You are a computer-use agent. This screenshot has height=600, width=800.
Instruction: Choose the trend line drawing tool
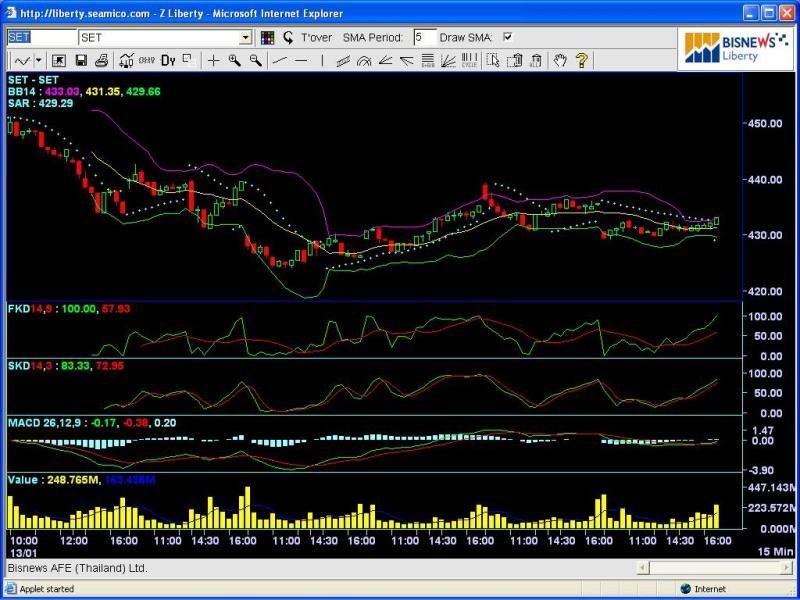click(x=280, y=61)
